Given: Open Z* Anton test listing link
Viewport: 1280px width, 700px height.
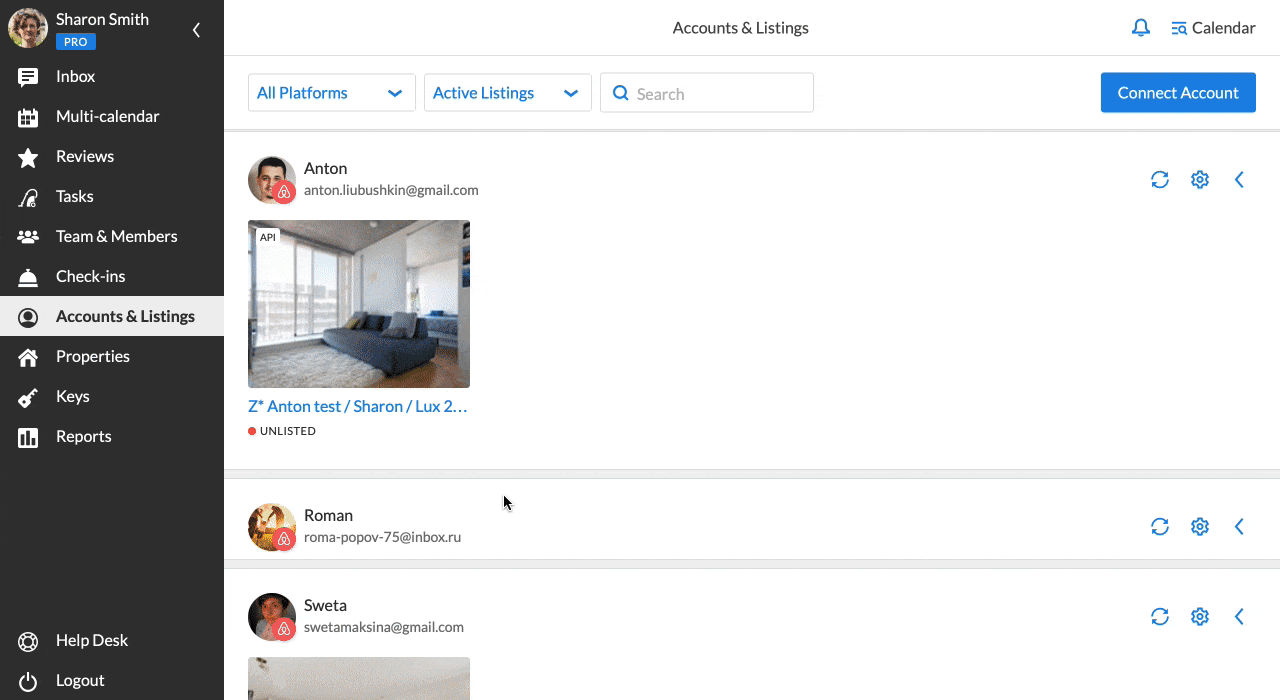Looking at the screenshot, I should (x=358, y=406).
